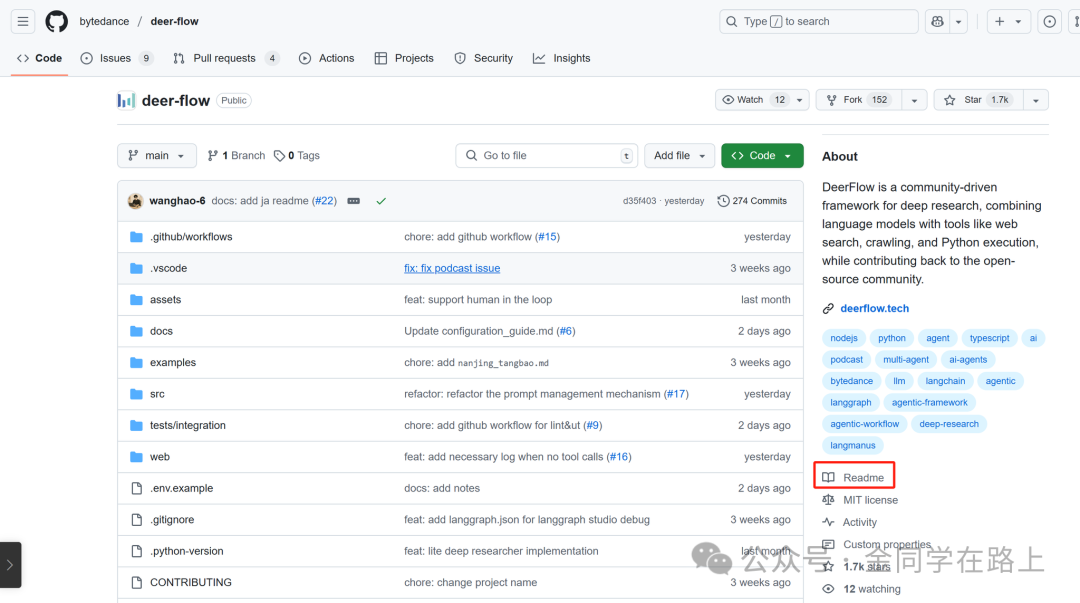Open fix: fix podcast issue commit link
Viewport: 1080px width, 603px height.
pos(452,268)
